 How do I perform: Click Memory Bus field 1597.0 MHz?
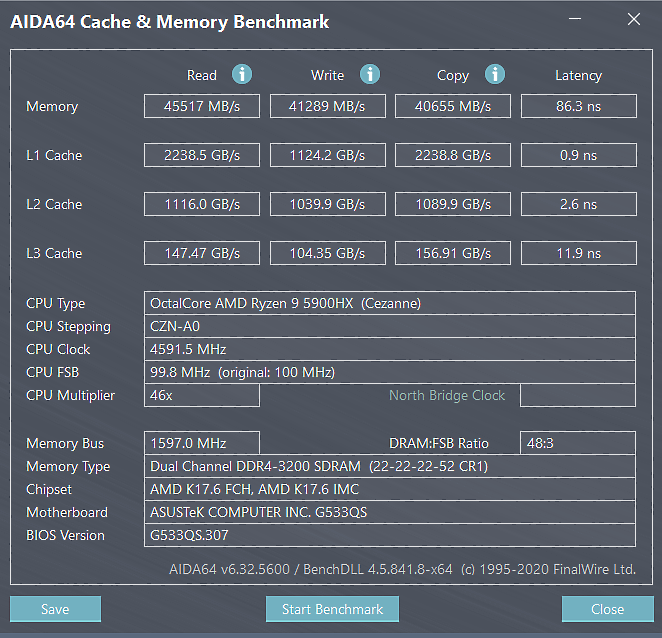pos(202,443)
